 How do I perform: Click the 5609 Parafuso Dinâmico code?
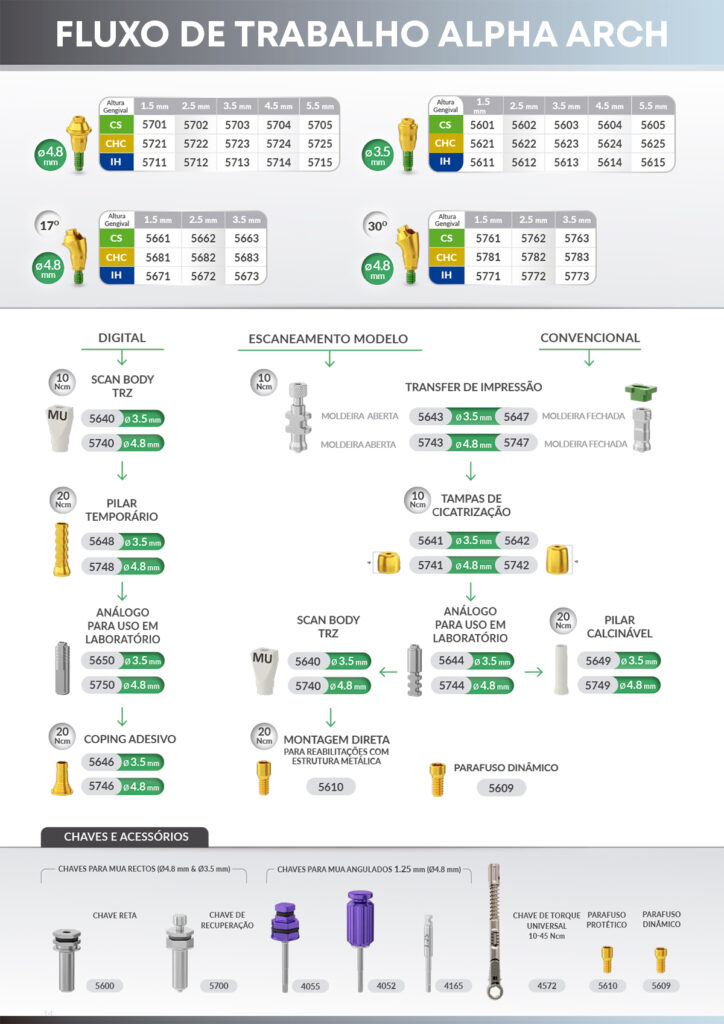point(500,788)
